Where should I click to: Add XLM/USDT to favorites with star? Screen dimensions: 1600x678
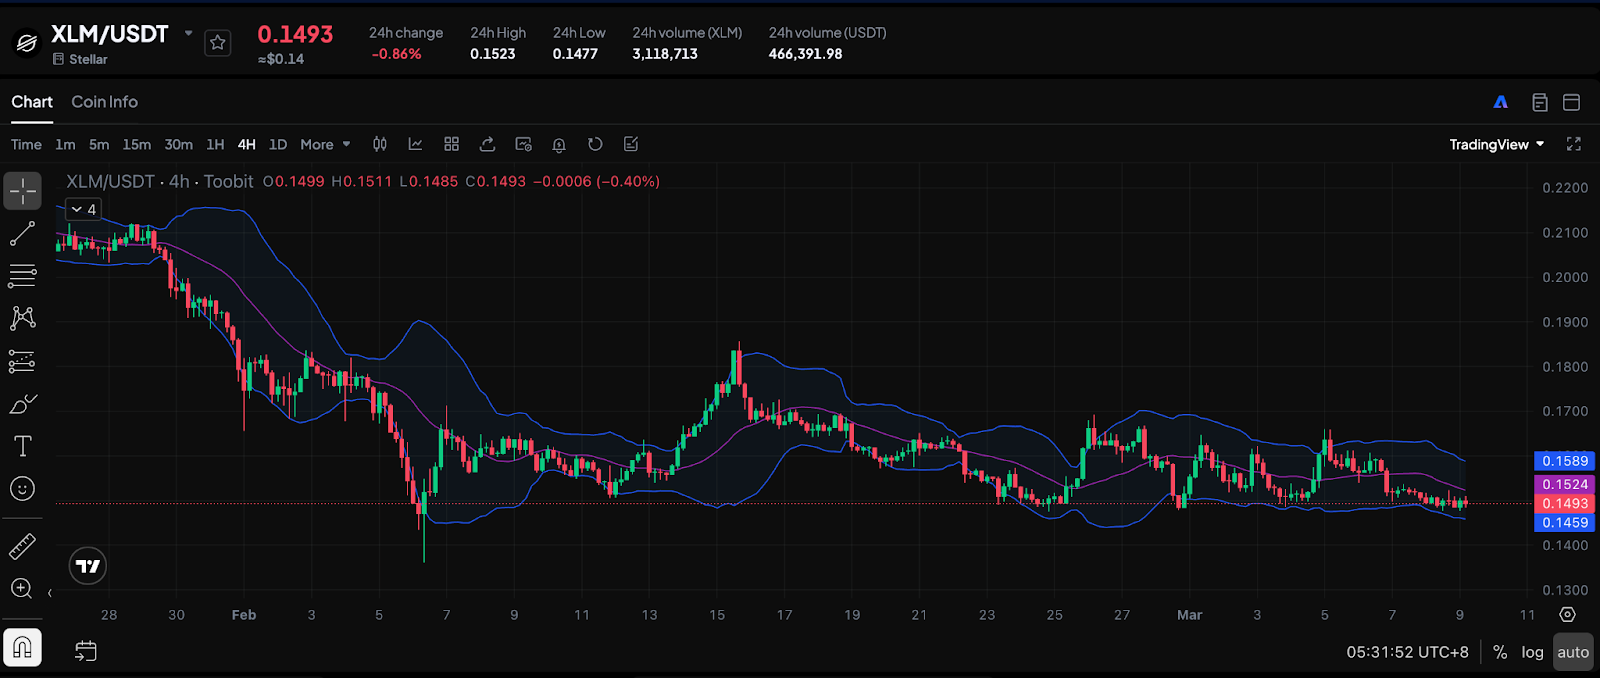click(218, 43)
